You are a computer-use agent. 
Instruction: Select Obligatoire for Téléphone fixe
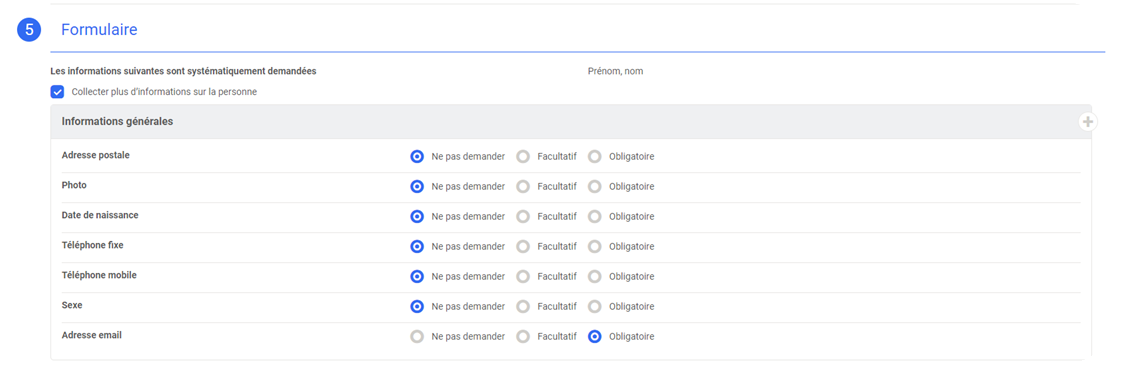(595, 247)
